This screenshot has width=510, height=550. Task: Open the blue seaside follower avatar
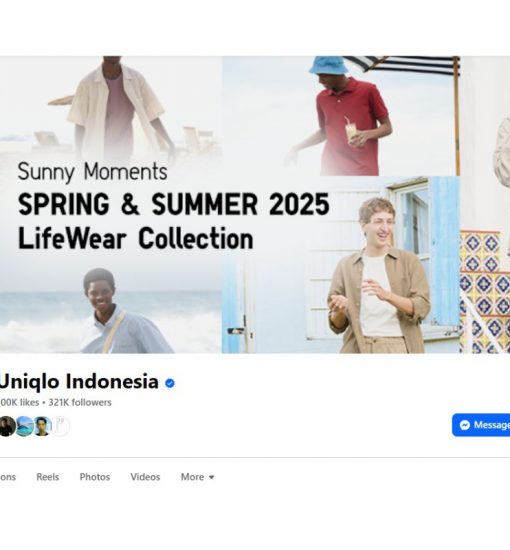pyautogui.click(x=25, y=426)
